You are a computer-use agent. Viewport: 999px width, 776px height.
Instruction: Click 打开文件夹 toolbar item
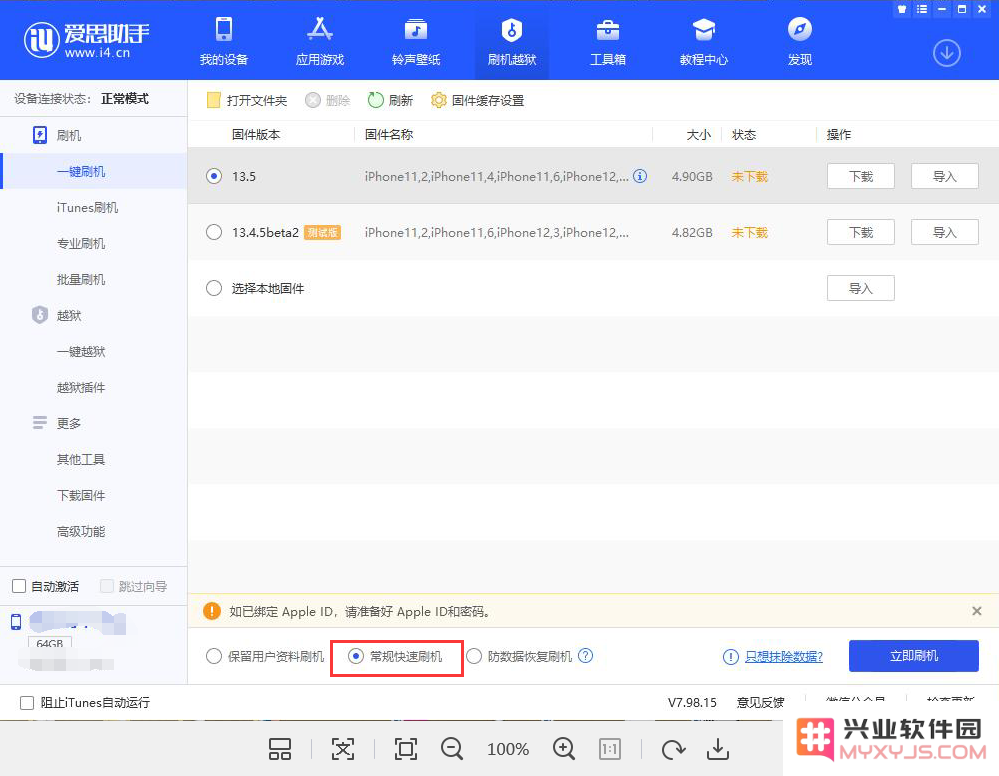(247, 100)
